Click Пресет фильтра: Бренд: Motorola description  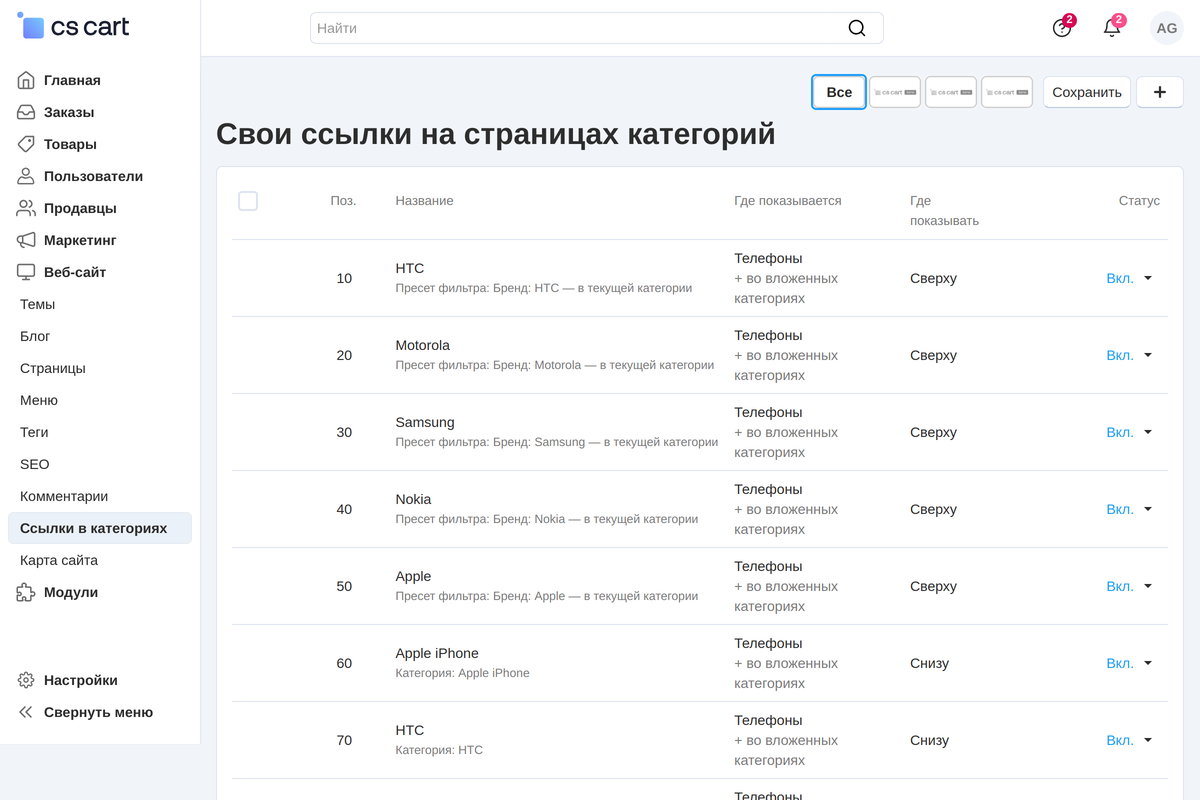click(x=555, y=365)
